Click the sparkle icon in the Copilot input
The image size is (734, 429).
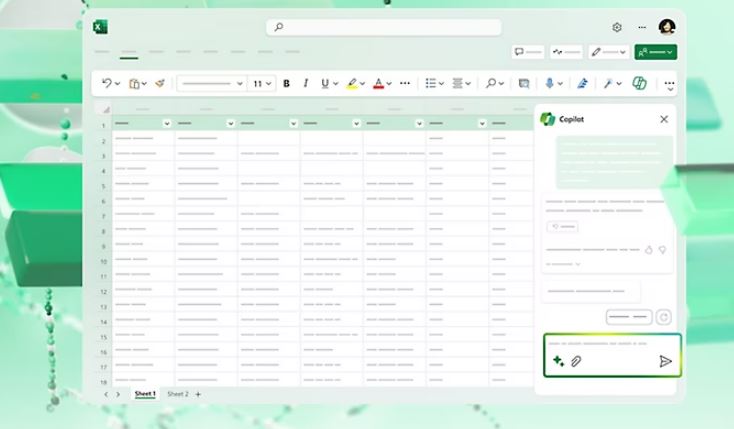[558, 361]
